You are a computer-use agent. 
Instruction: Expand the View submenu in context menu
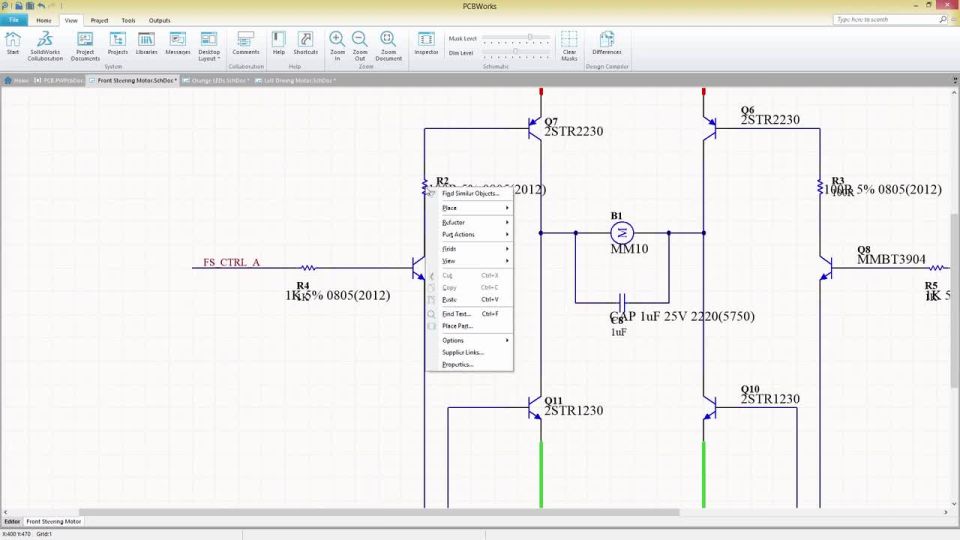(470, 261)
